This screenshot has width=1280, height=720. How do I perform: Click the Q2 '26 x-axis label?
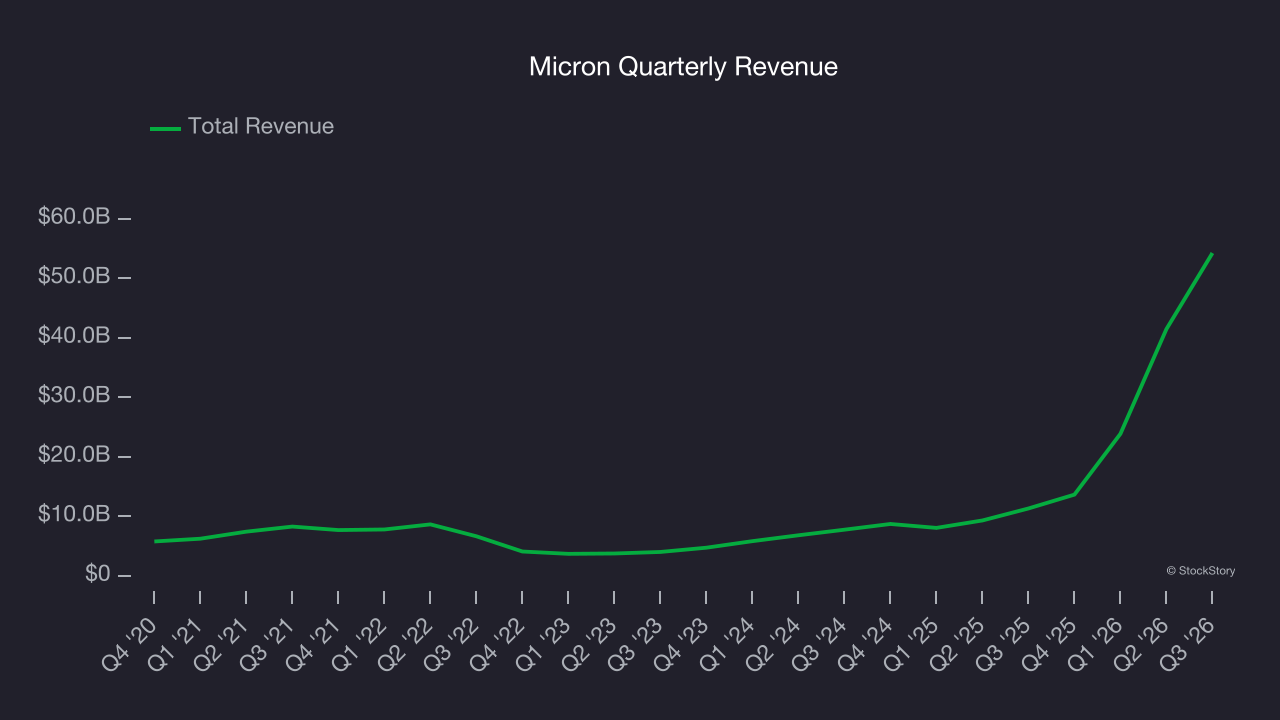click(1142, 643)
